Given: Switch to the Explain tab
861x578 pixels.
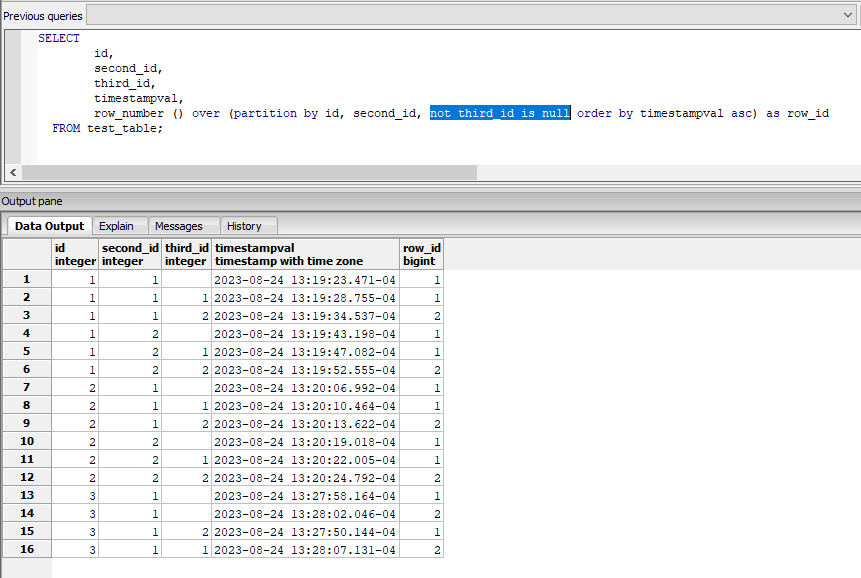Looking at the screenshot, I should pos(115,226).
